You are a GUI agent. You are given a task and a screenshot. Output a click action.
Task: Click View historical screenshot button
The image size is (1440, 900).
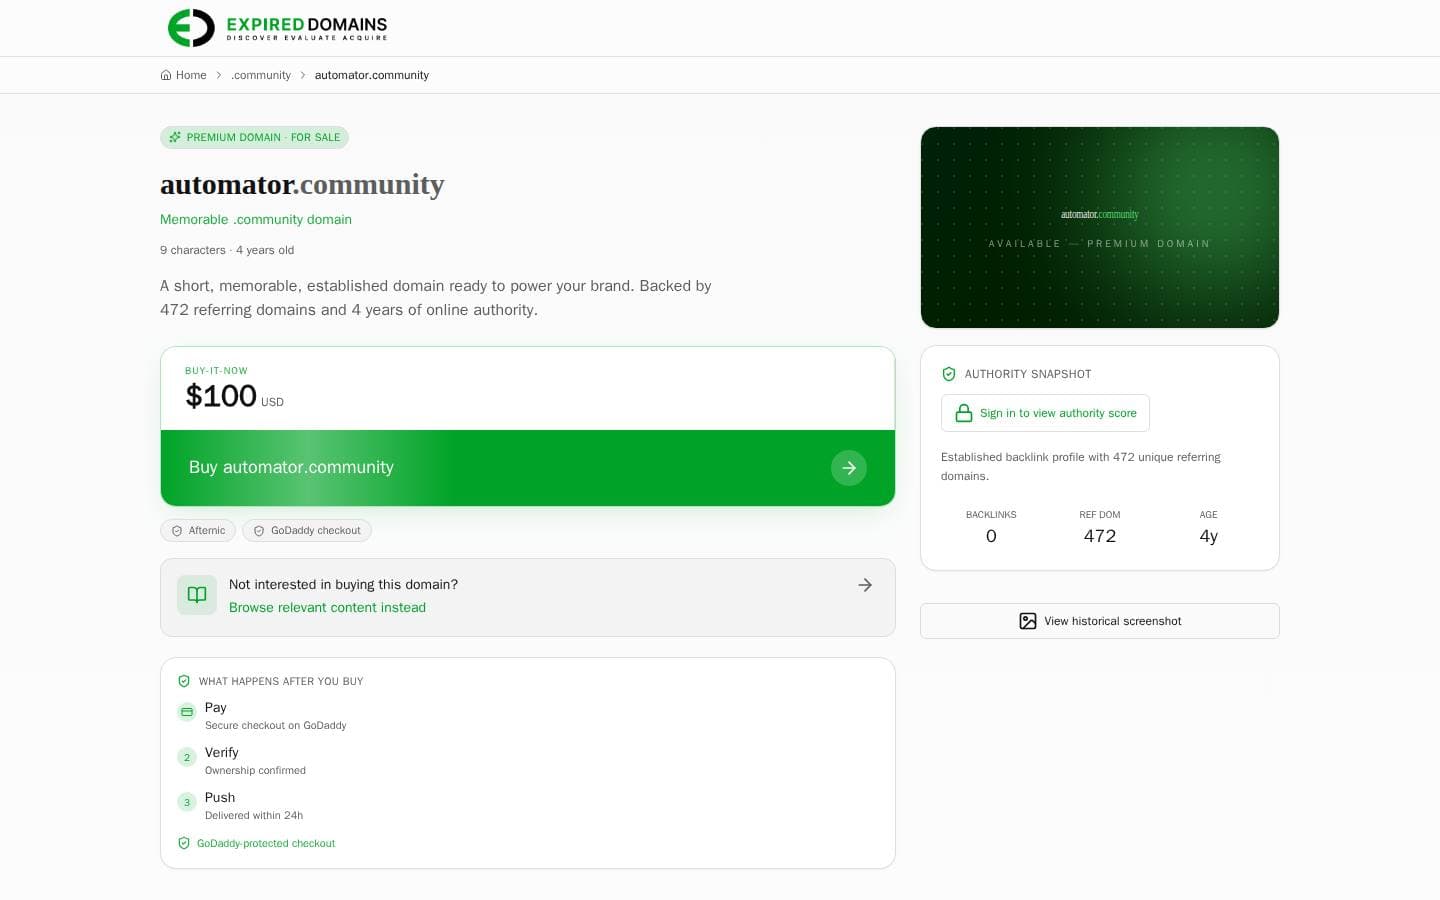(1100, 621)
